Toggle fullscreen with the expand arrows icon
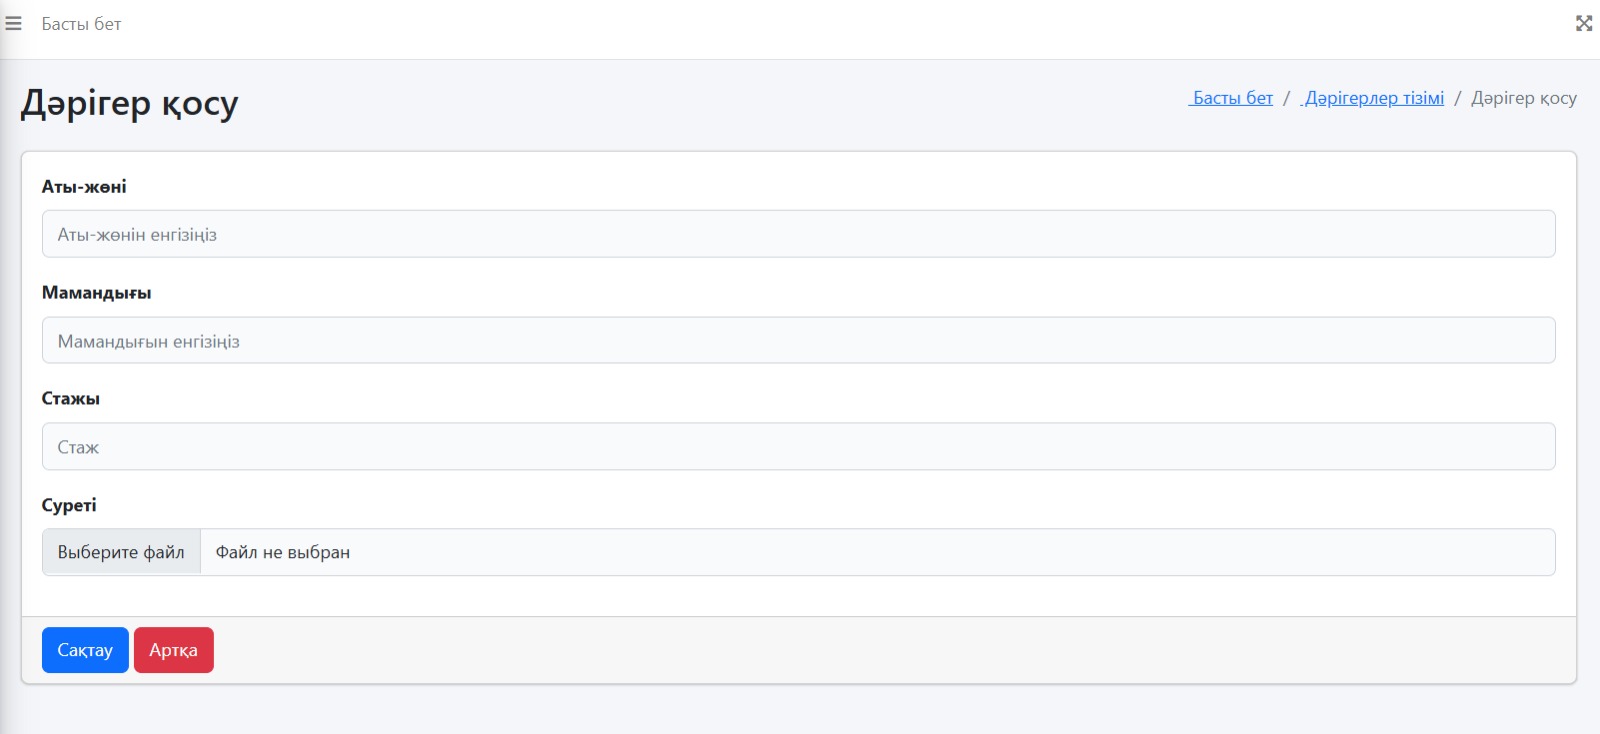Viewport: 1600px width, 734px height. (1584, 23)
